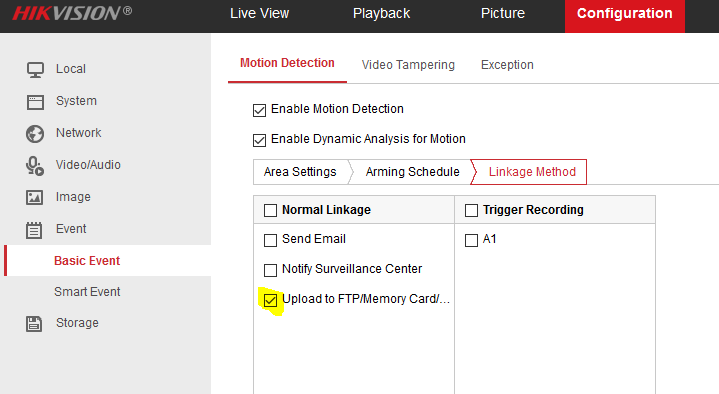Open Image settings via picture icon
Screen dimensions: 719x394
pos(35,198)
